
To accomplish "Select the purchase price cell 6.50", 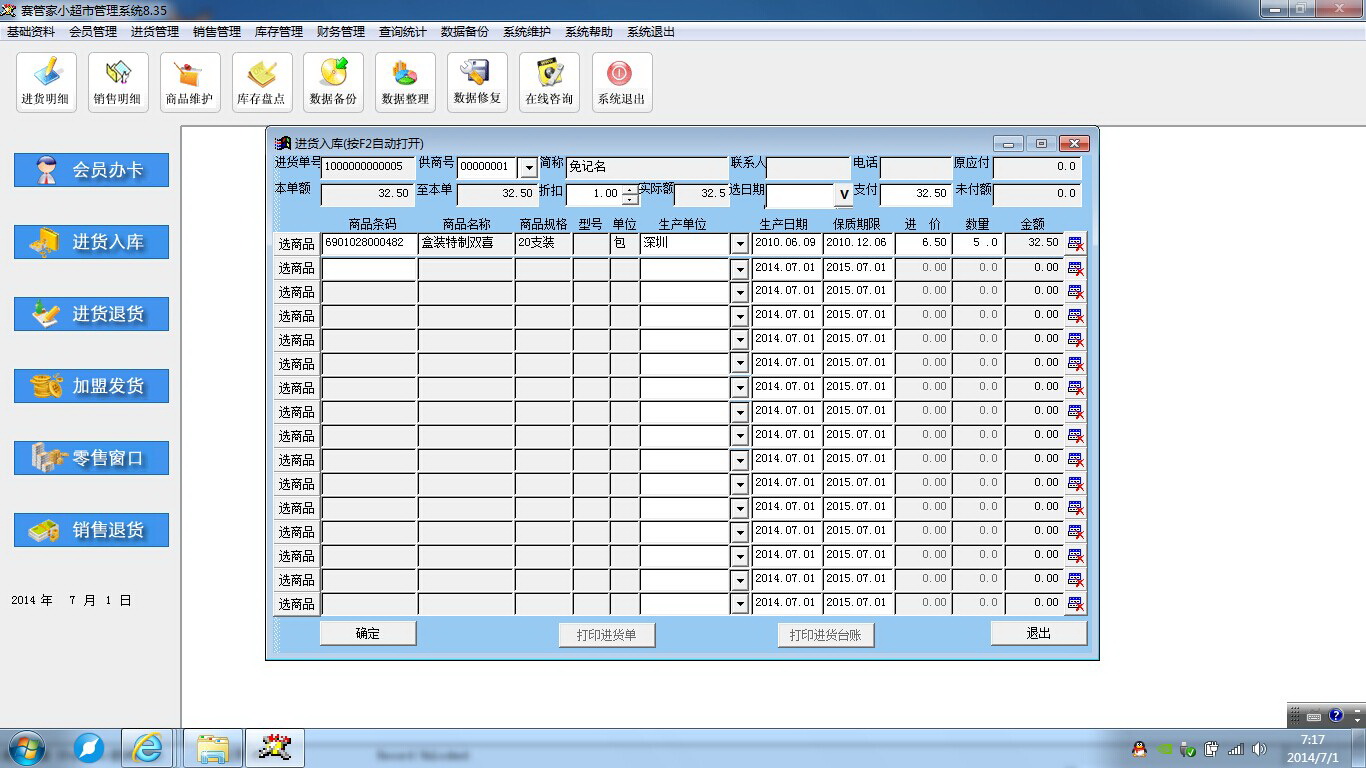I will (923, 244).
